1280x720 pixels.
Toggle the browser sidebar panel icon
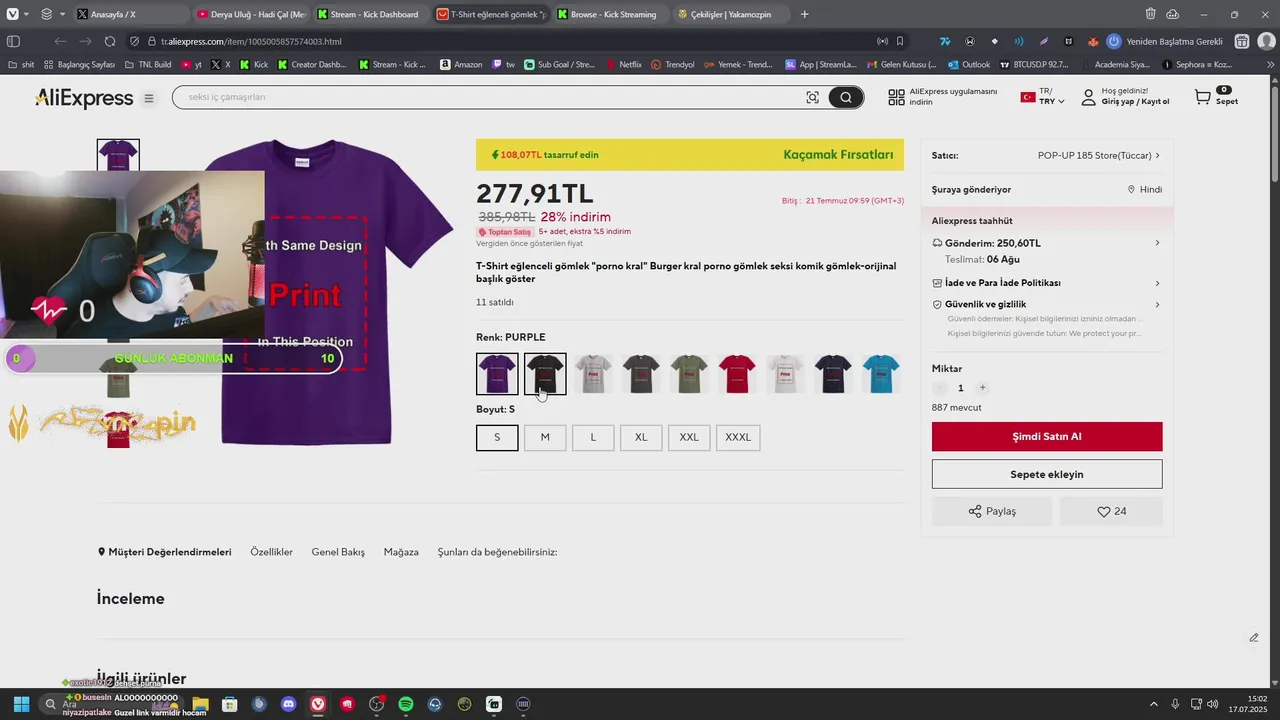13,41
